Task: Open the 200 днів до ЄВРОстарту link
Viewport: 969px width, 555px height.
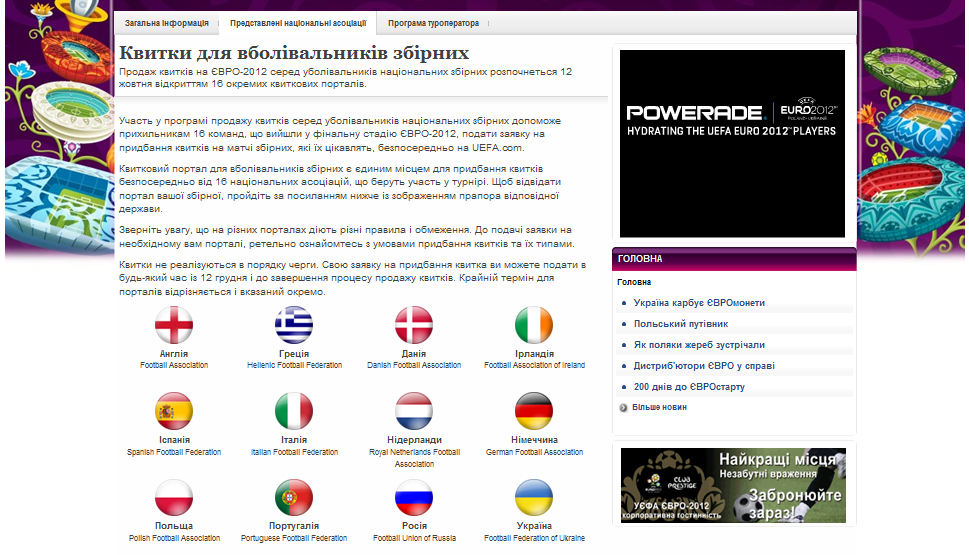Action: pyautogui.click(x=689, y=387)
